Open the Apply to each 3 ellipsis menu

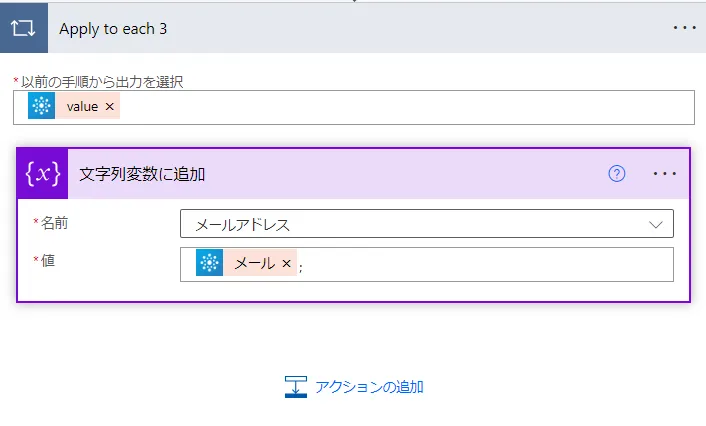[684, 28]
